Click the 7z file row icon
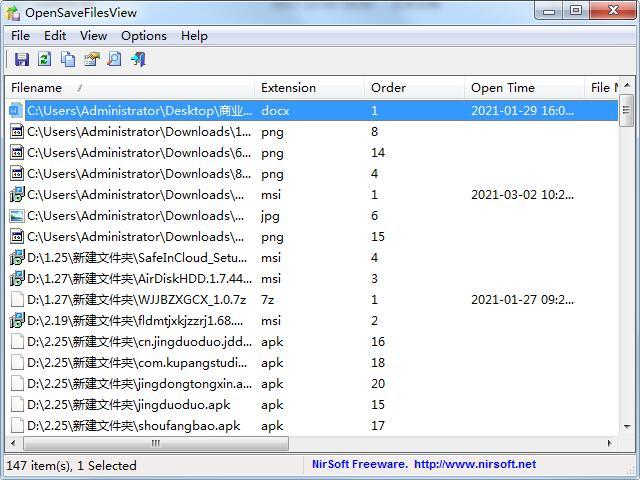The height and width of the screenshot is (480, 640). pos(16,300)
